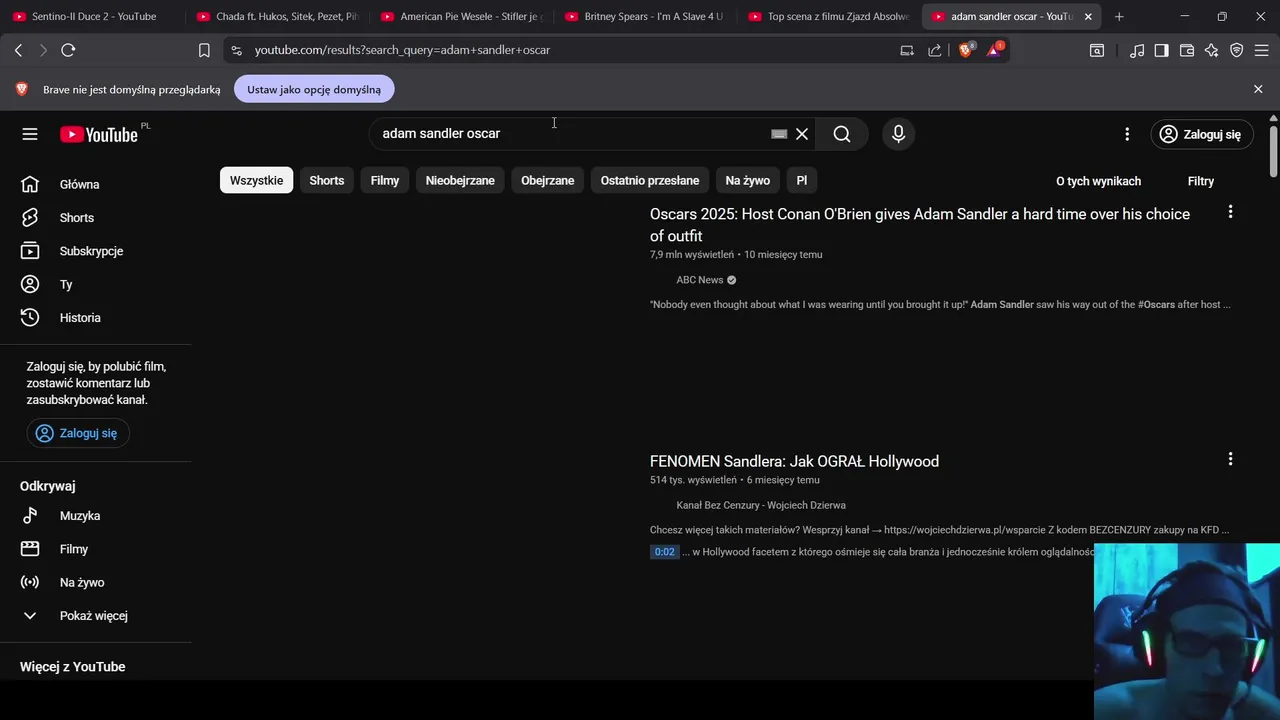1280x720 pixels.
Task: Open Brave main hamburger menu
Action: [1262, 50]
